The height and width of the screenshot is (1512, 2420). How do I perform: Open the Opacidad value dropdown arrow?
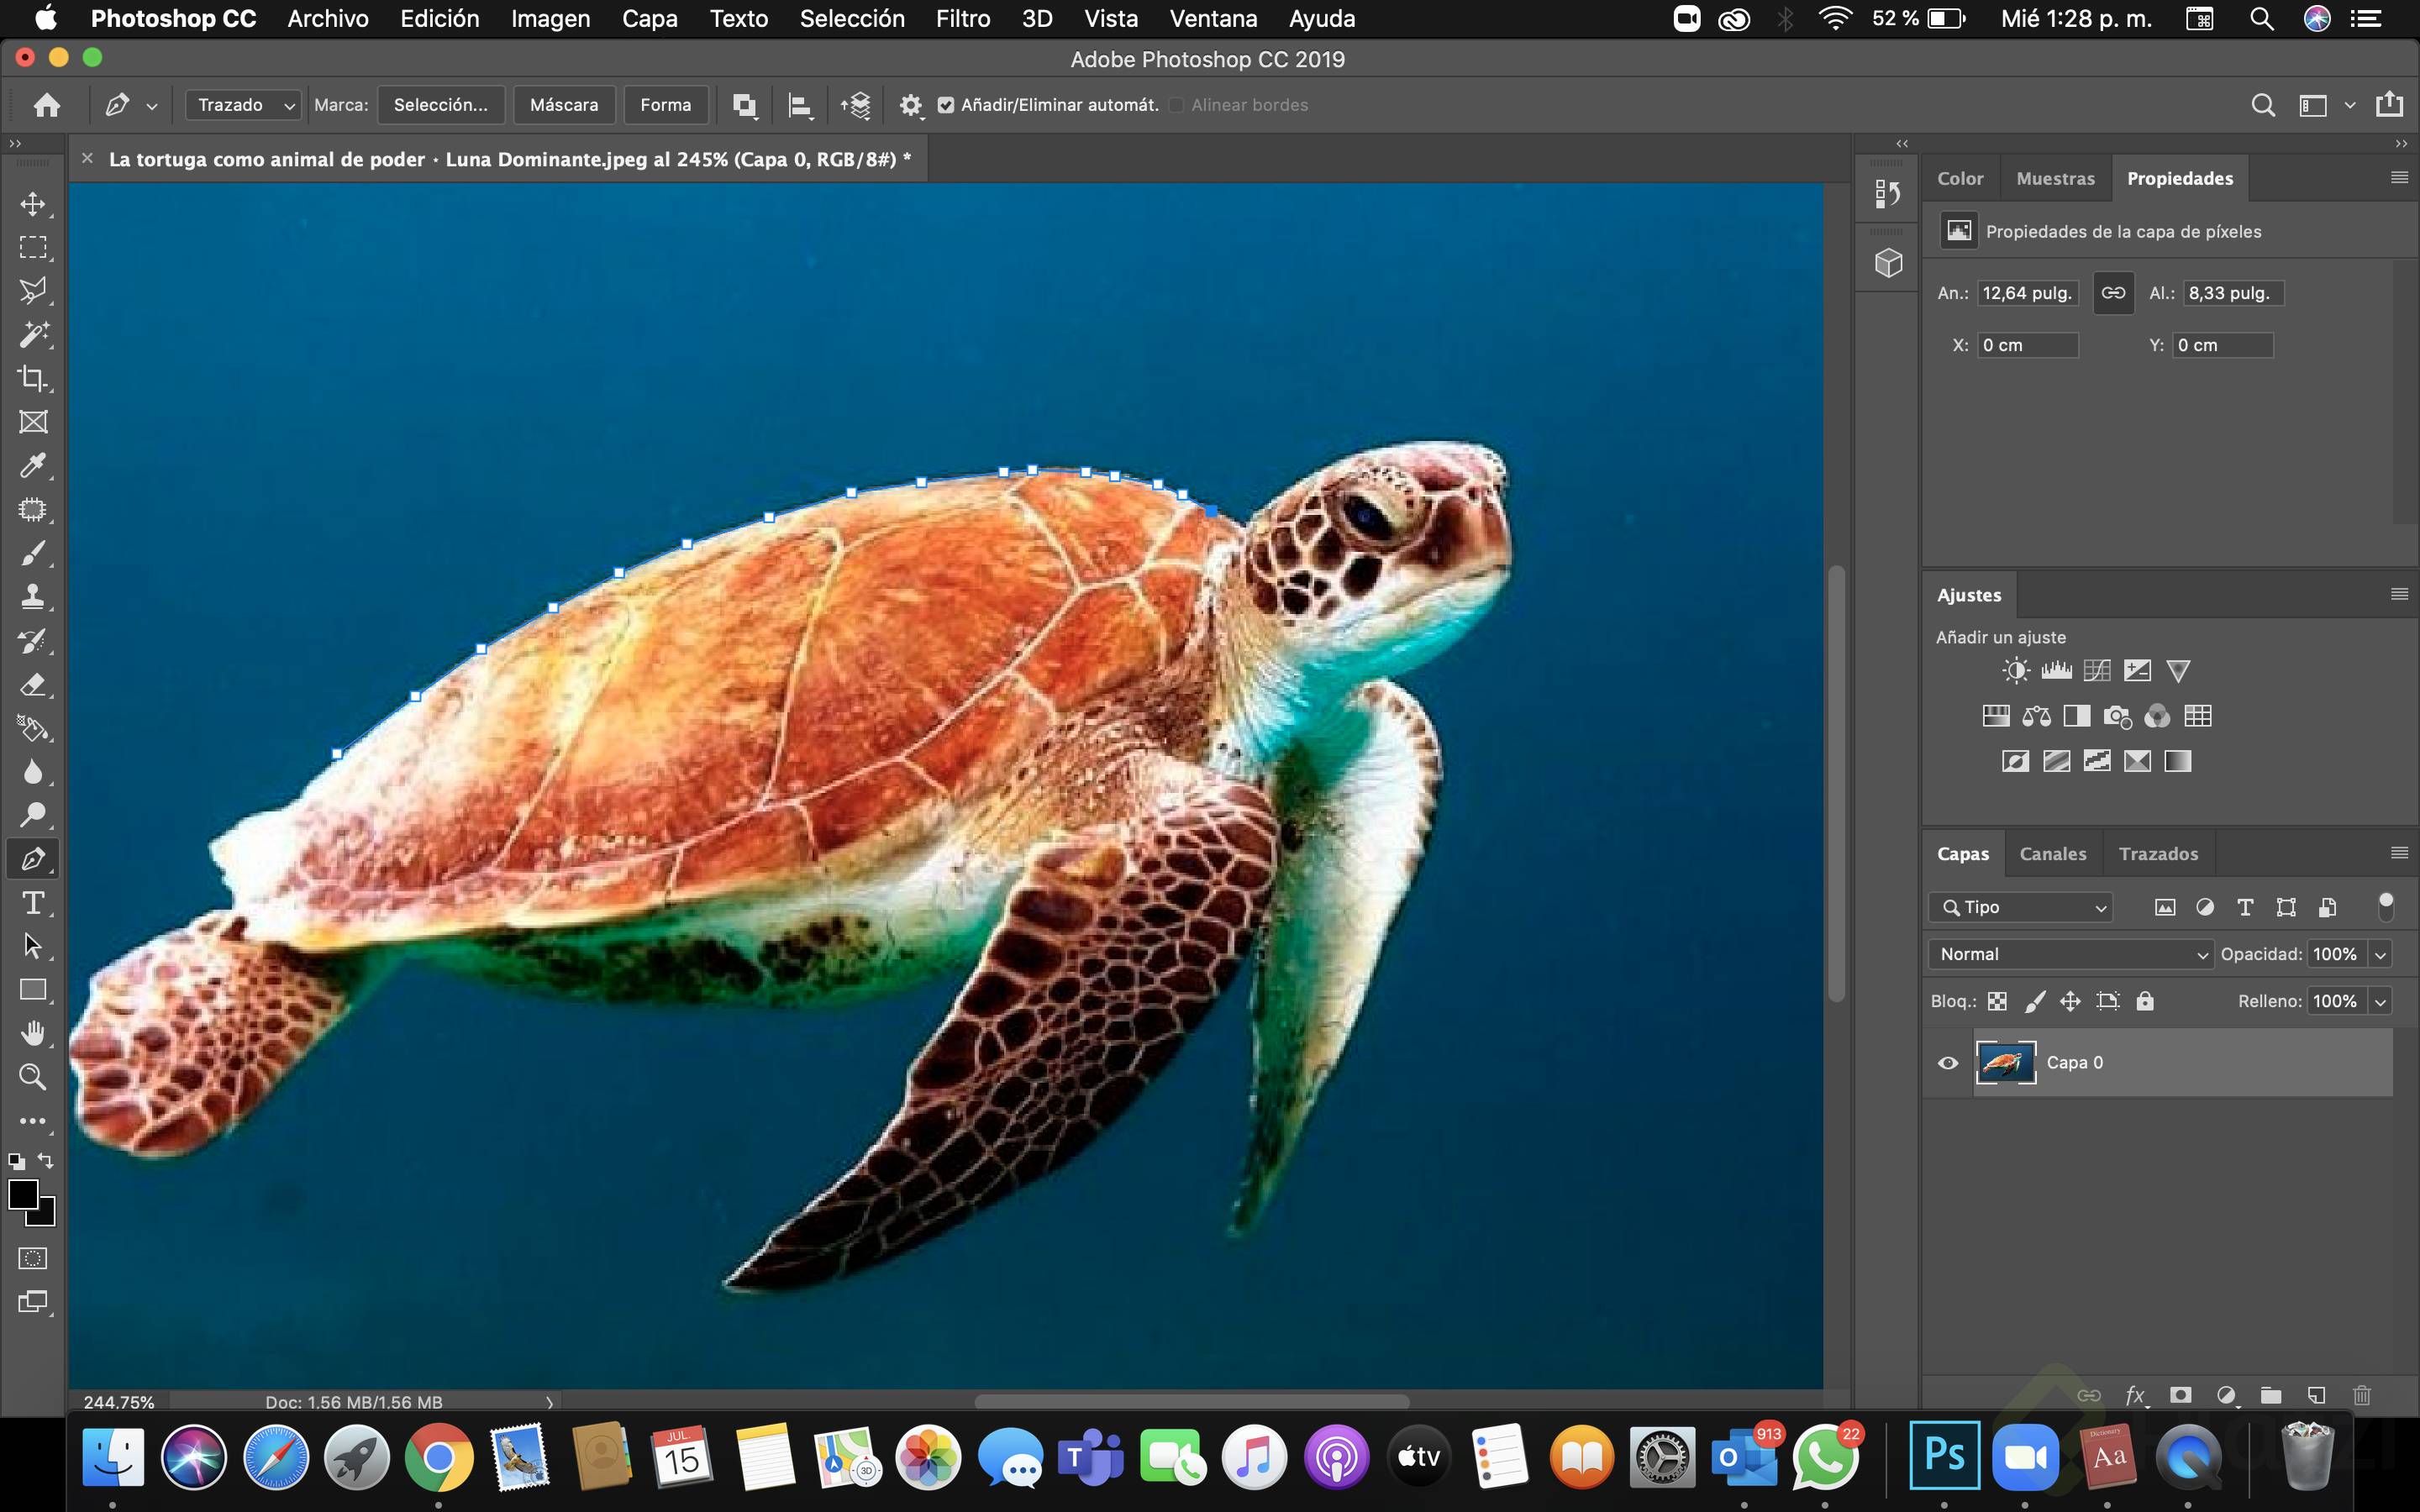[2381, 954]
